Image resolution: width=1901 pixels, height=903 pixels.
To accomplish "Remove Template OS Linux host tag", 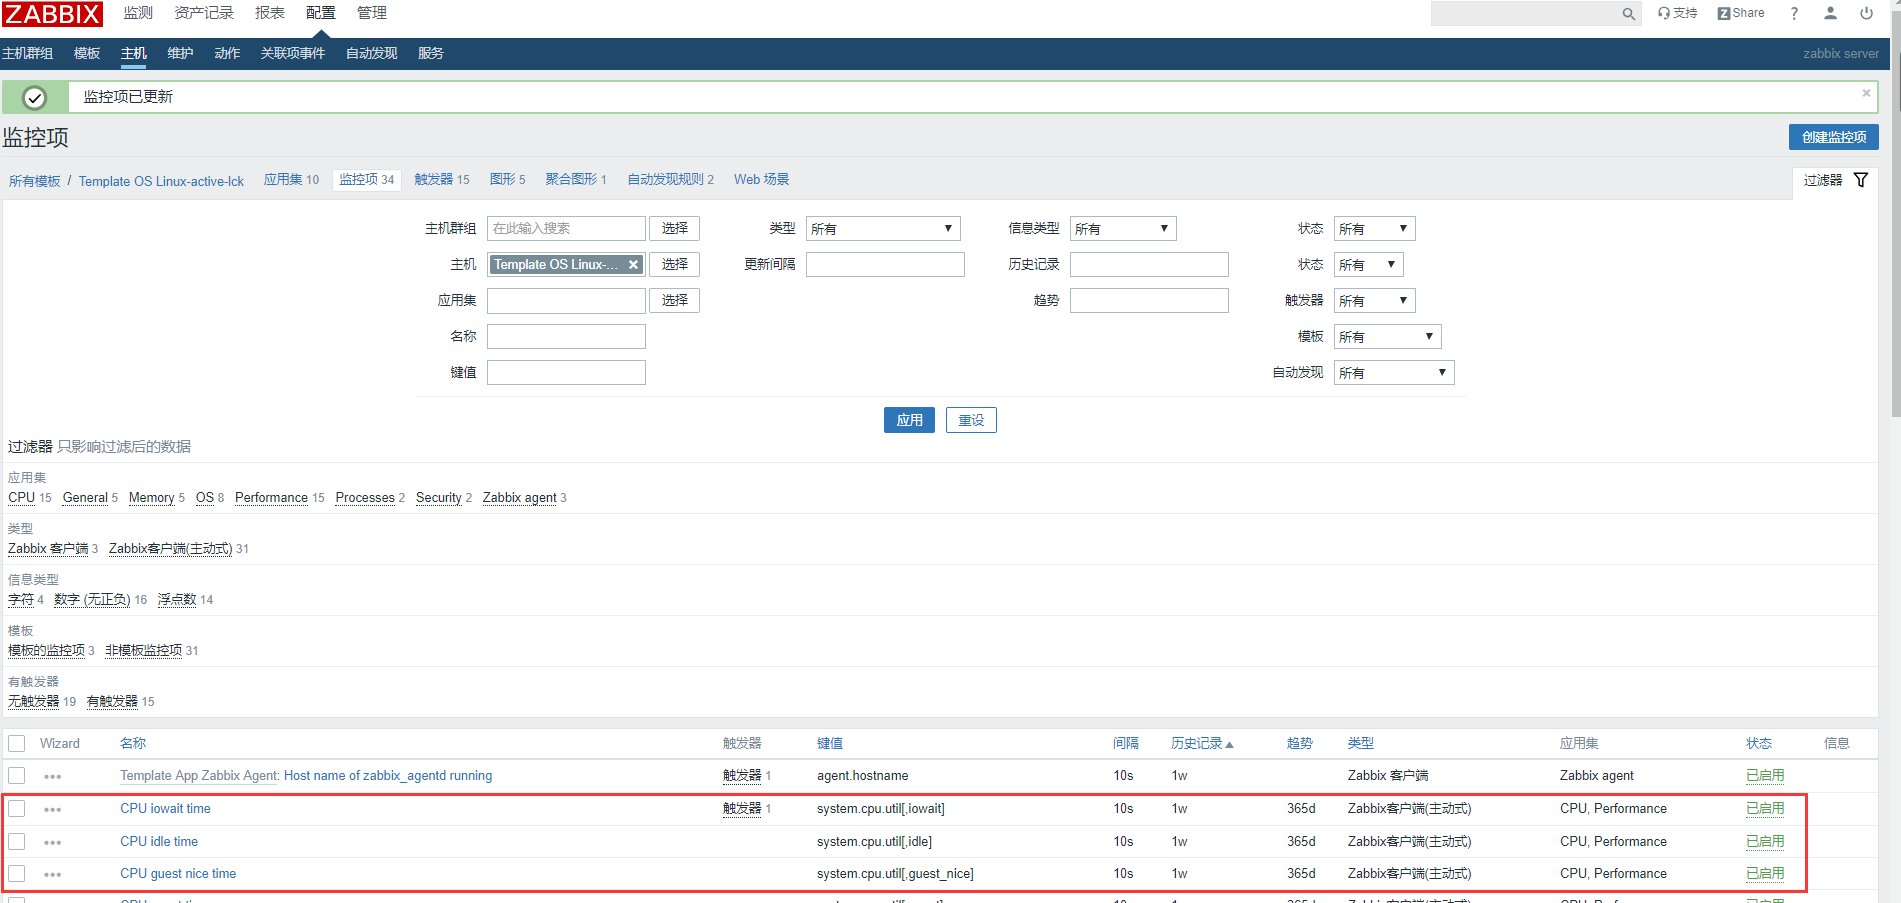I will click(x=633, y=265).
